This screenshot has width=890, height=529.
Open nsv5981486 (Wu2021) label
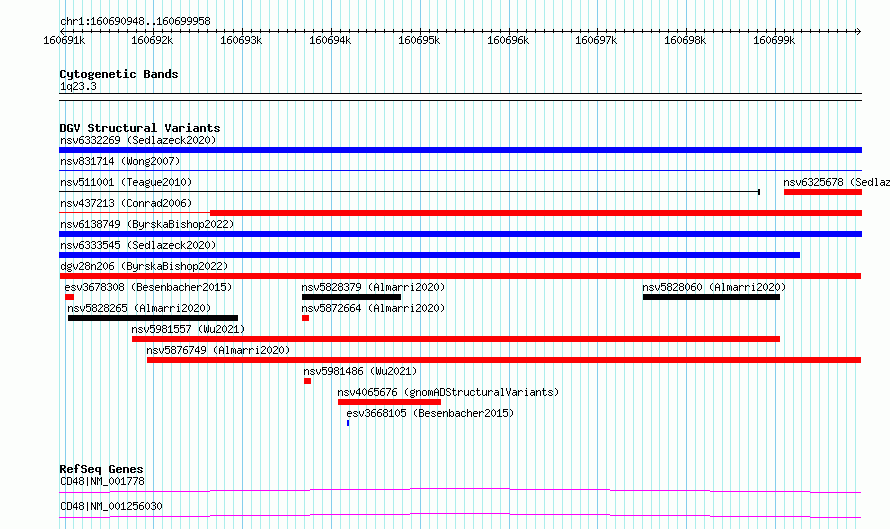360,371
